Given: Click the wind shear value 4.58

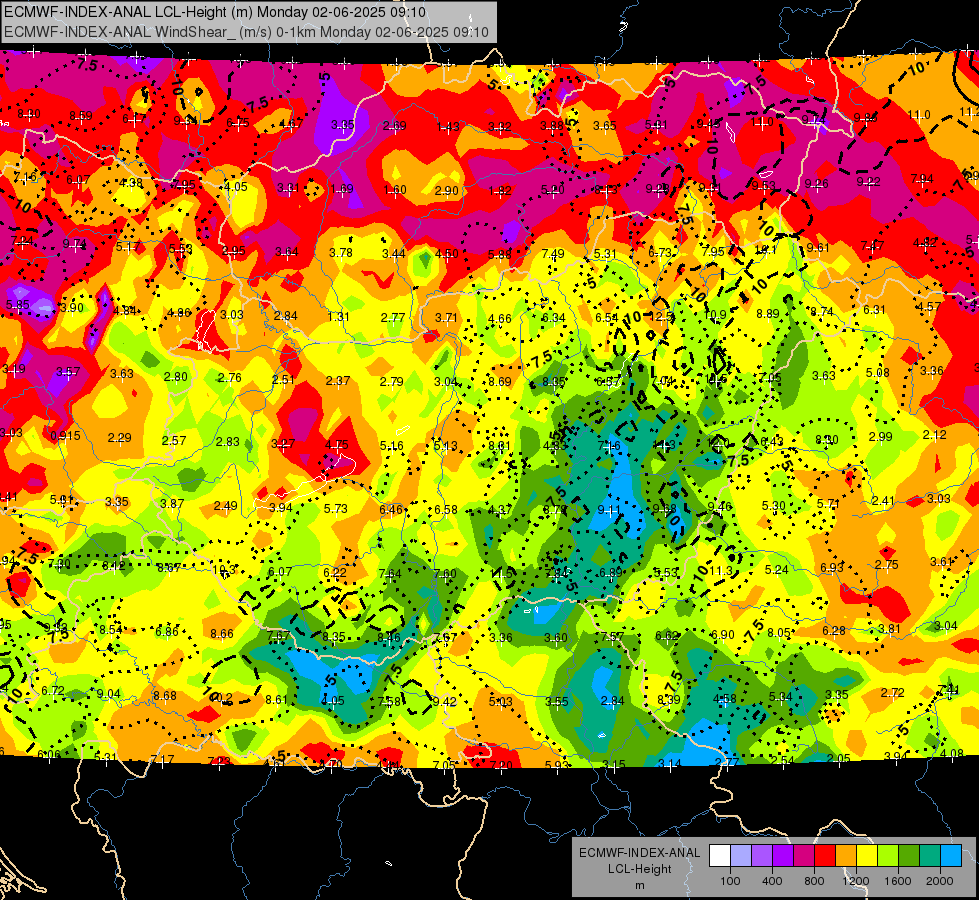Looking at the screenshot, I should (x=724, y=698).
